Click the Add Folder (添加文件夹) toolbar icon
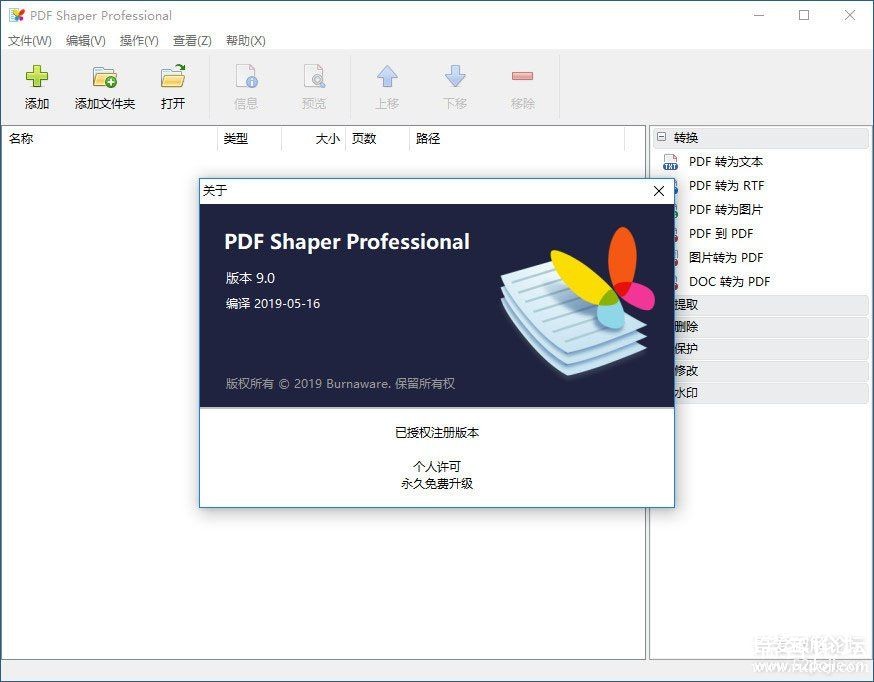This screenshot has width=874, height=682. (x=105, y=76)
